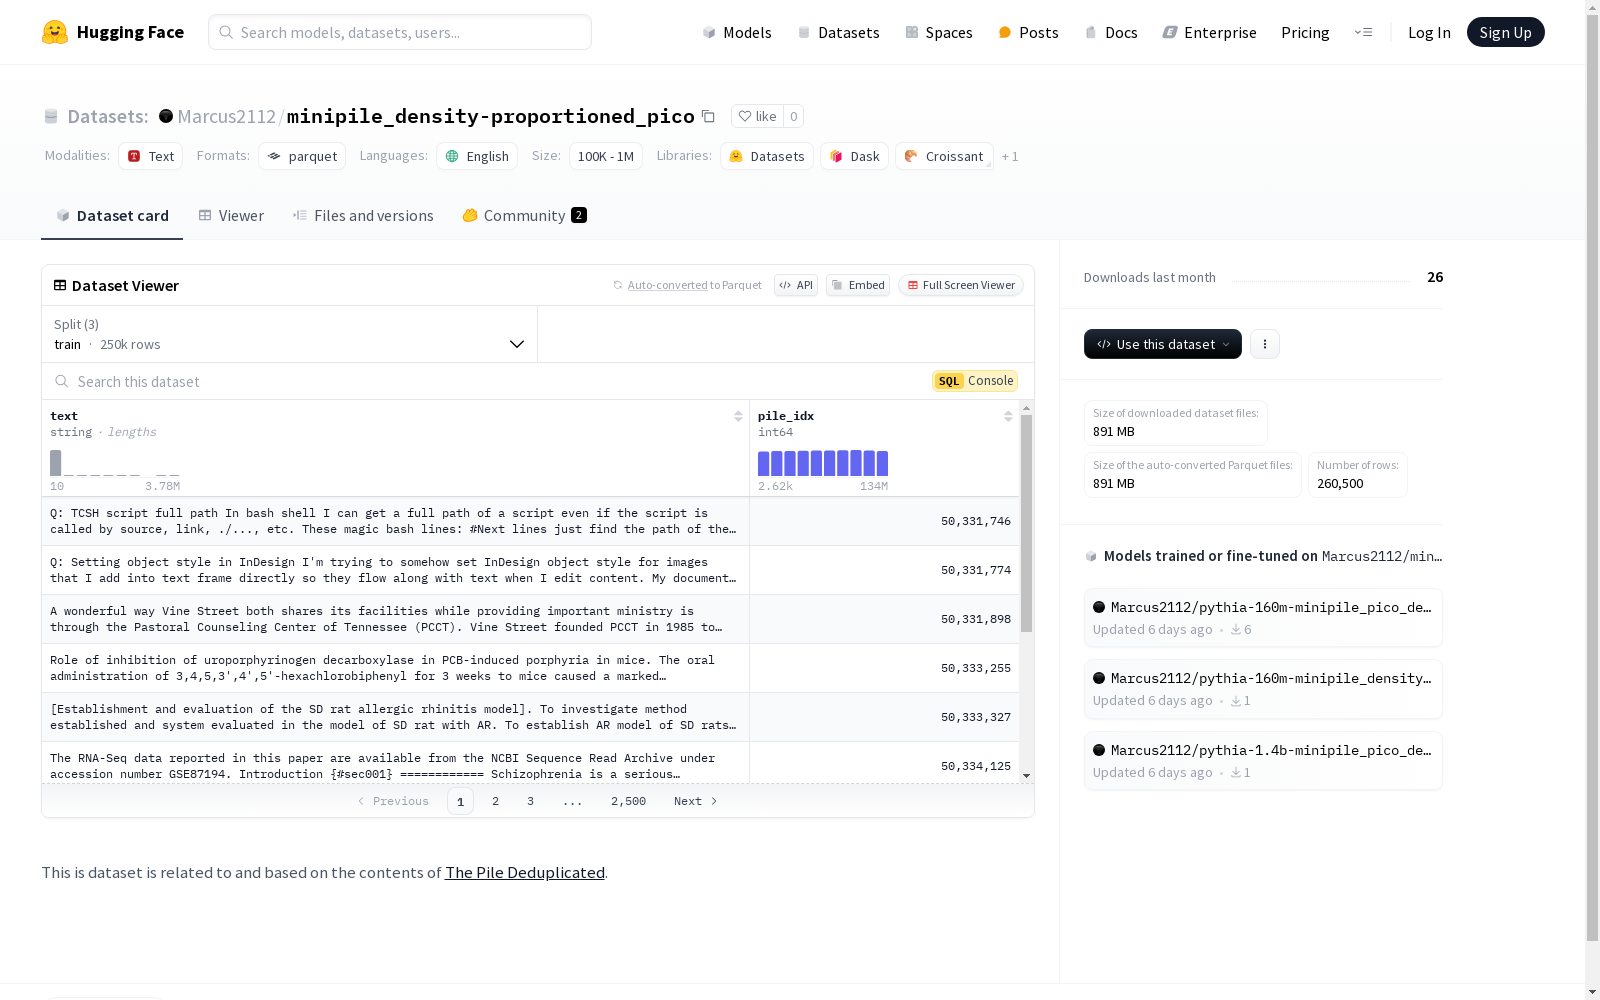
Task: Sort the pile_idx column
Action: (x=1008, y=416)
